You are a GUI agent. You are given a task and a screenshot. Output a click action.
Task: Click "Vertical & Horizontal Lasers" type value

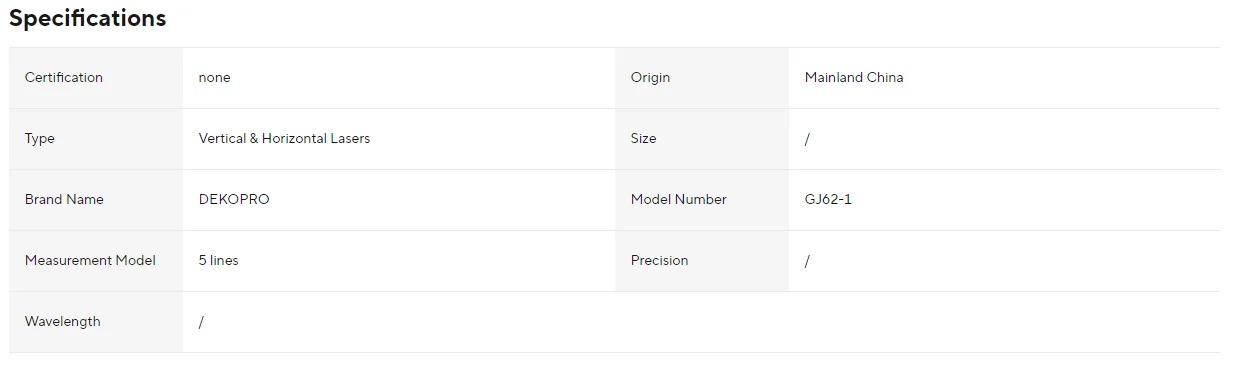(284, 139)
